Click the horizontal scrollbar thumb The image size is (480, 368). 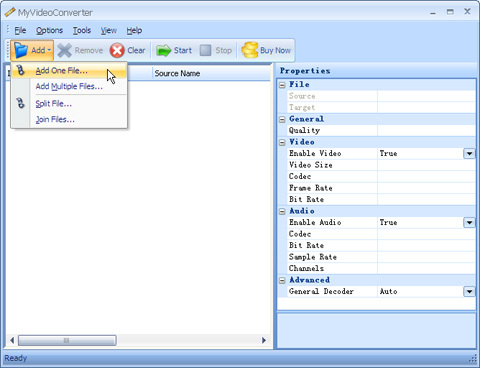coord(67,340)
